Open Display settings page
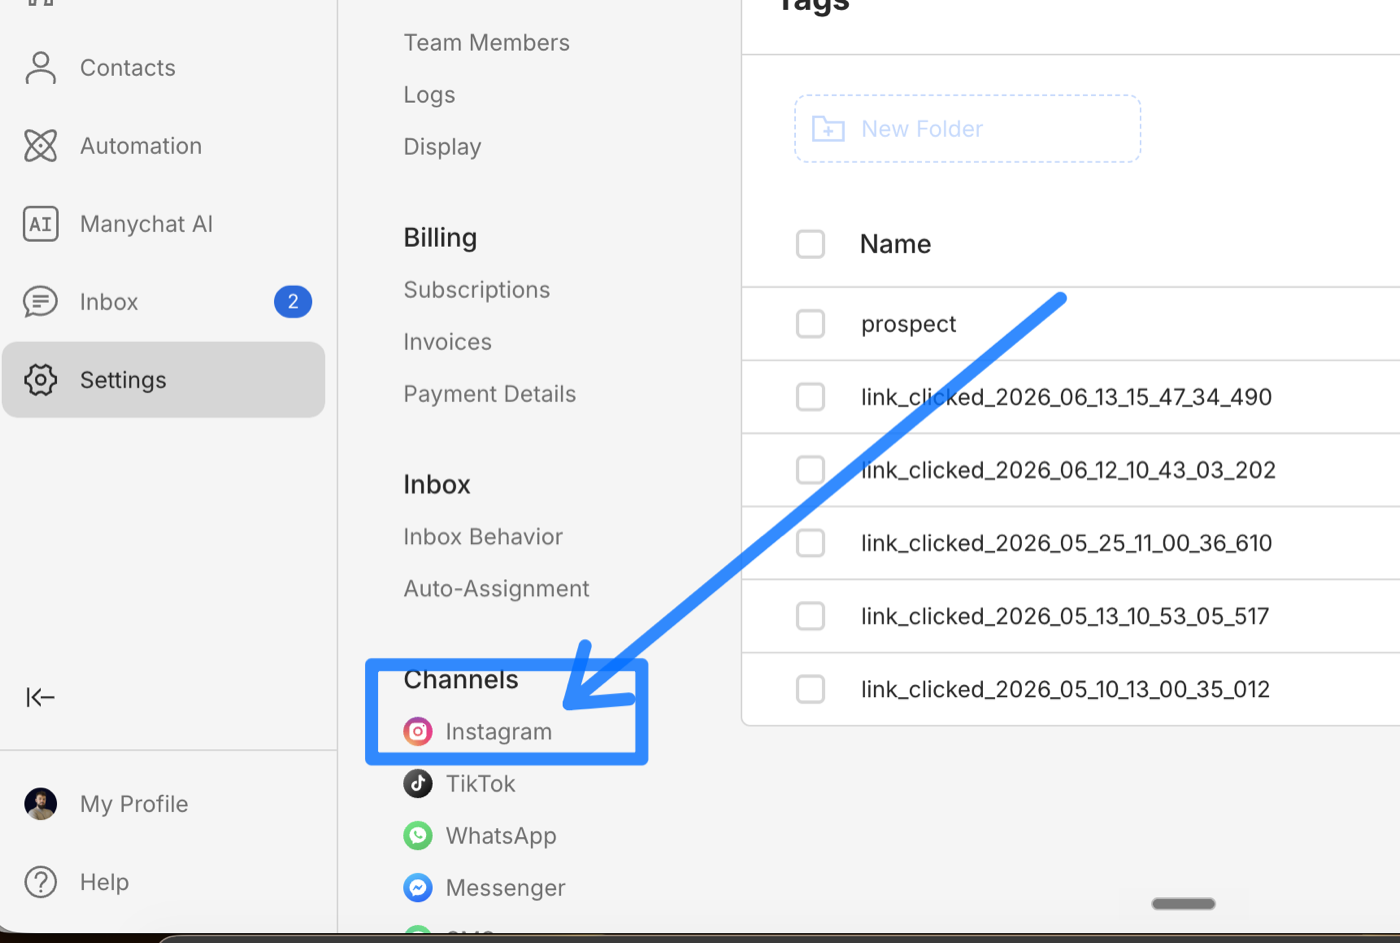Image resolution: width=1400 pixels, height=943 pixels. [442, 147]
